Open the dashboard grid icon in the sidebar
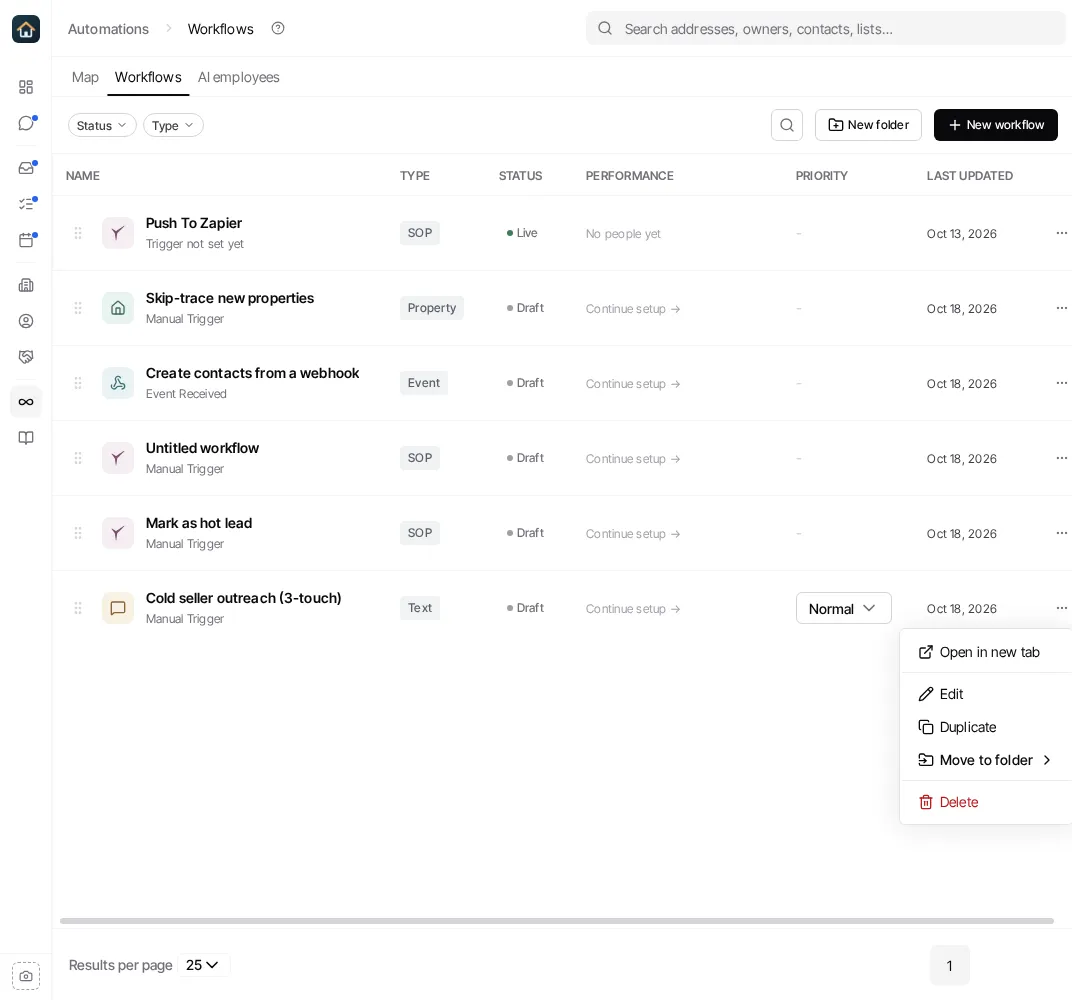Viewport: 1072px width, 1000px height. [26, 87]
